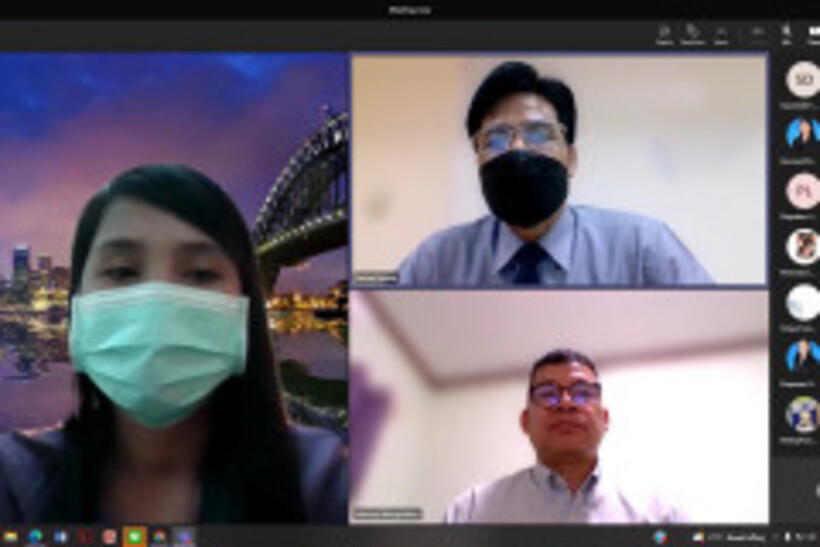Select the round emblem avatar at strip bottom
The width and height of the screenshot is (820, 547).
click(803, 414)
